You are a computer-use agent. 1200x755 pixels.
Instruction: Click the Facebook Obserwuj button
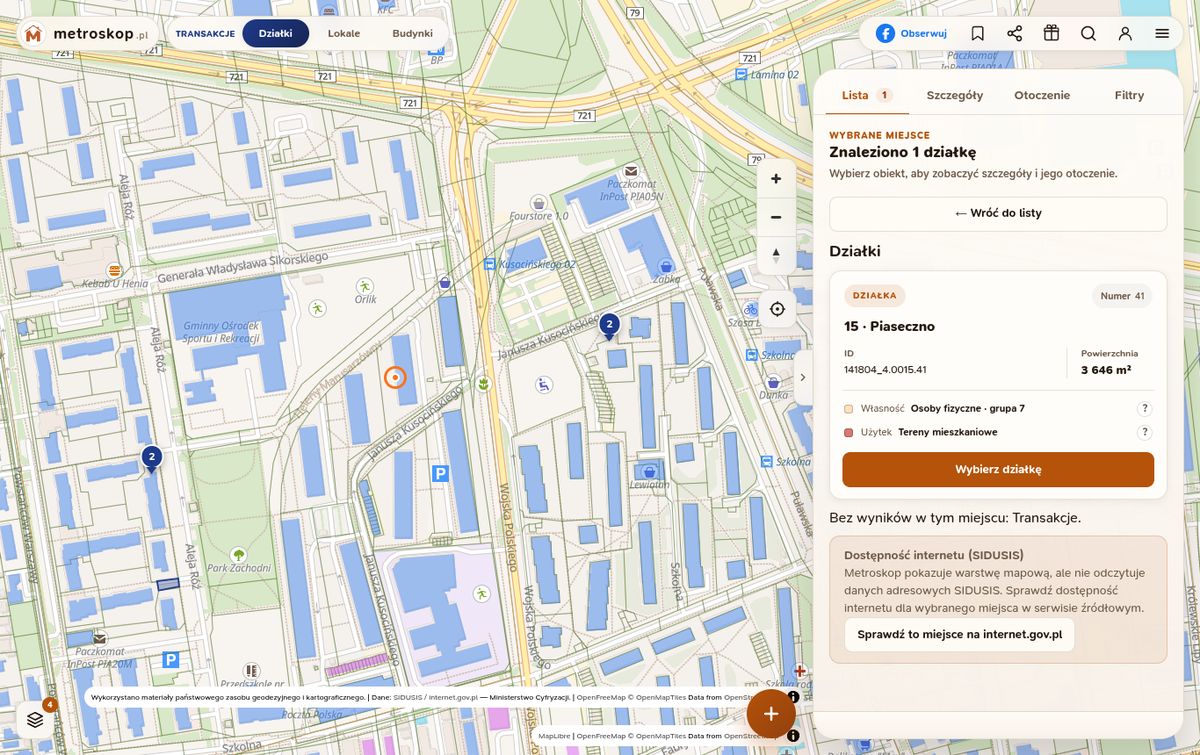point(911,33)
